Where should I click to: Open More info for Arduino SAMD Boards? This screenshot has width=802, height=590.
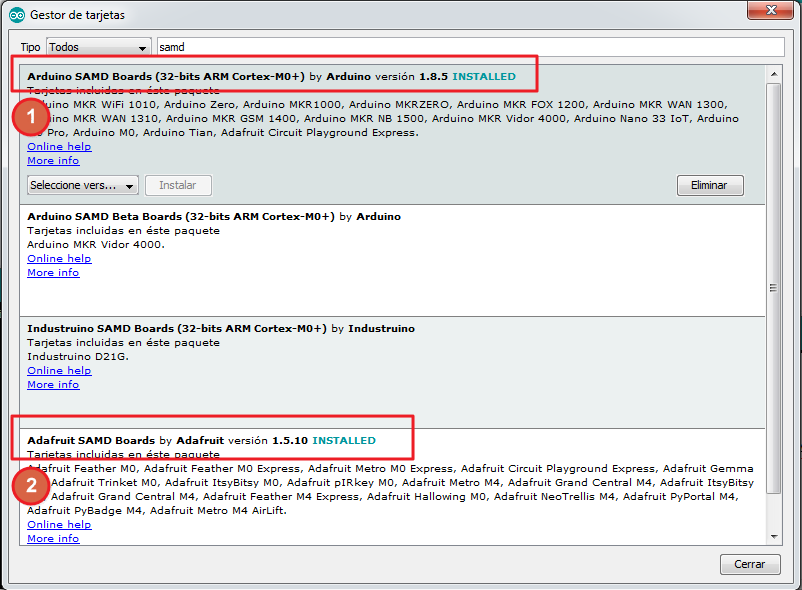click(53, 161)
